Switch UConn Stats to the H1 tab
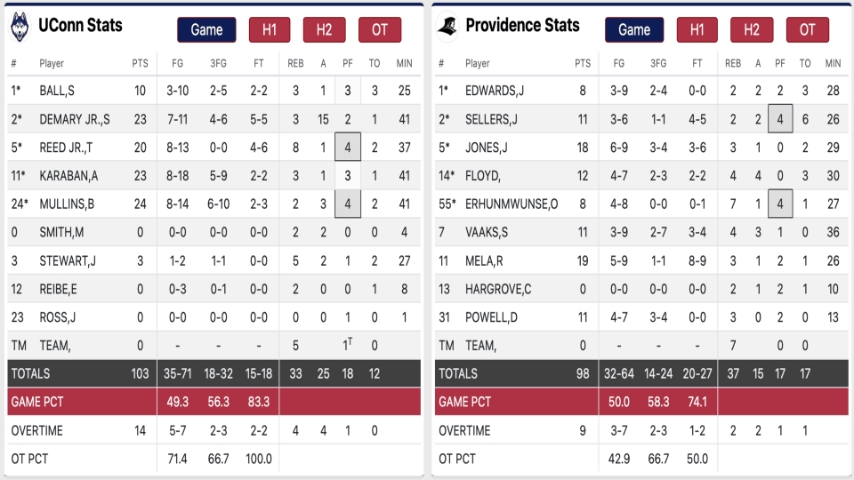 pos(270,30)
